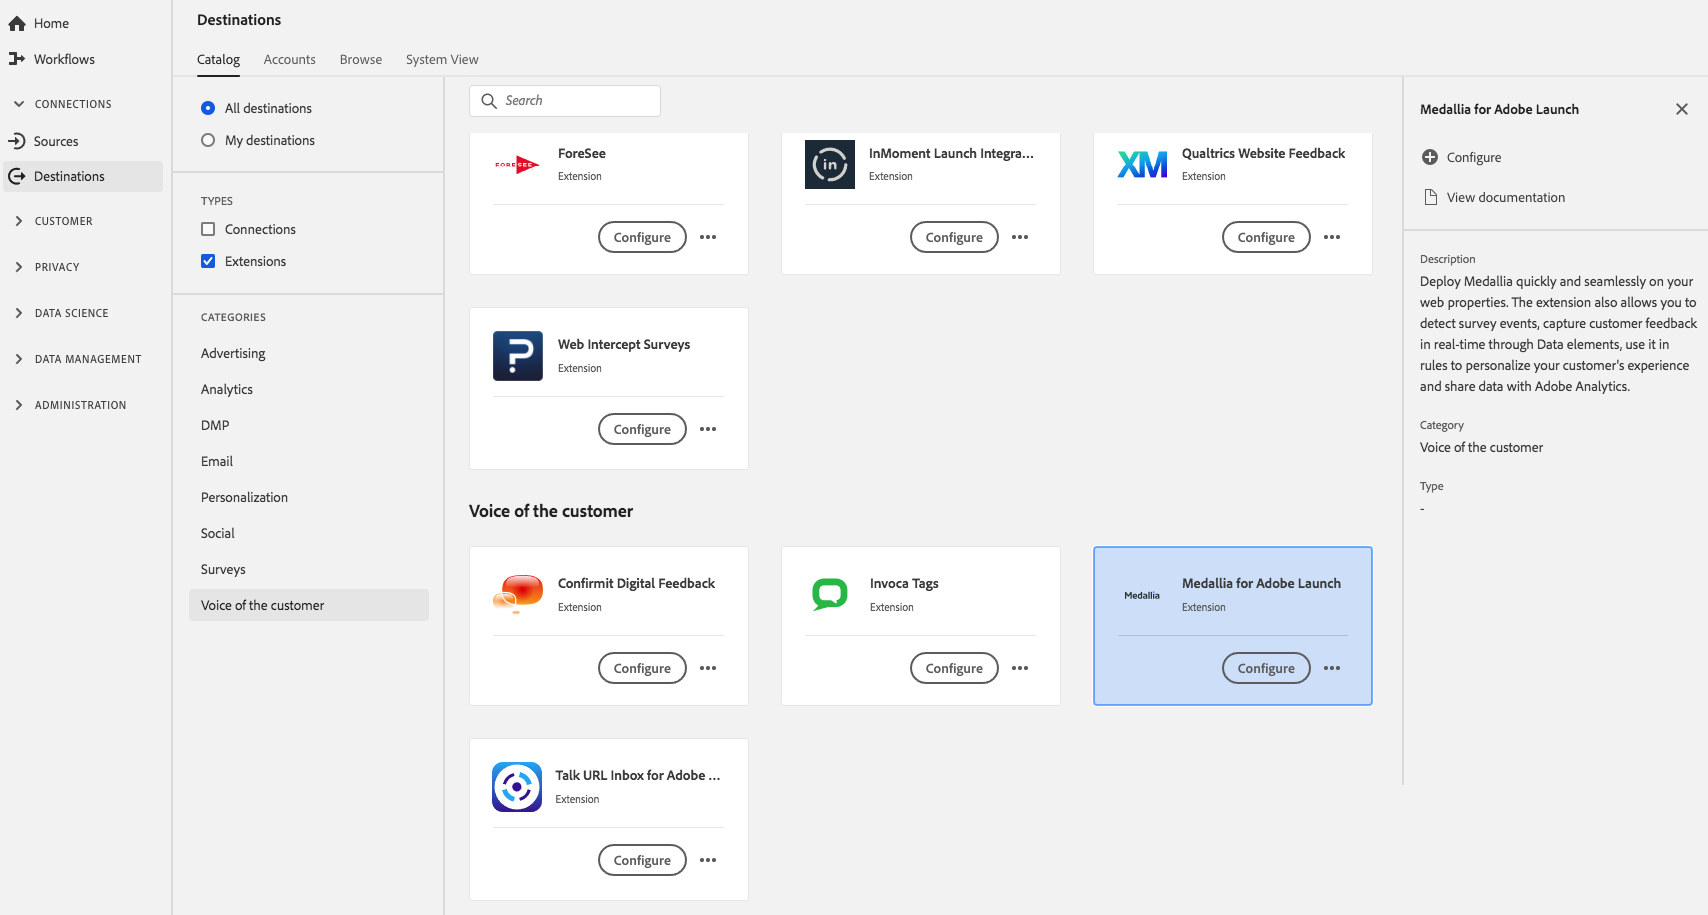Screen dimensions: 1708x915
Task: Open the Talk URL Inbox logo
Action: (517, 787)
